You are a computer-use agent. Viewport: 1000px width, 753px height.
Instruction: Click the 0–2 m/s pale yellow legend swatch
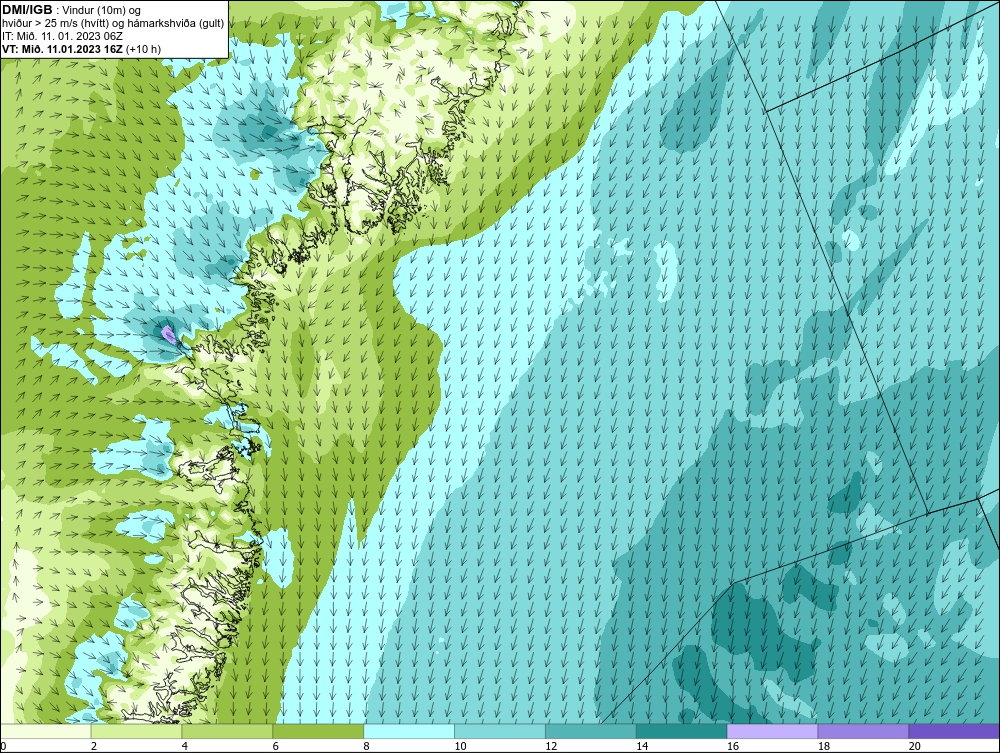(x=46, y=731)
